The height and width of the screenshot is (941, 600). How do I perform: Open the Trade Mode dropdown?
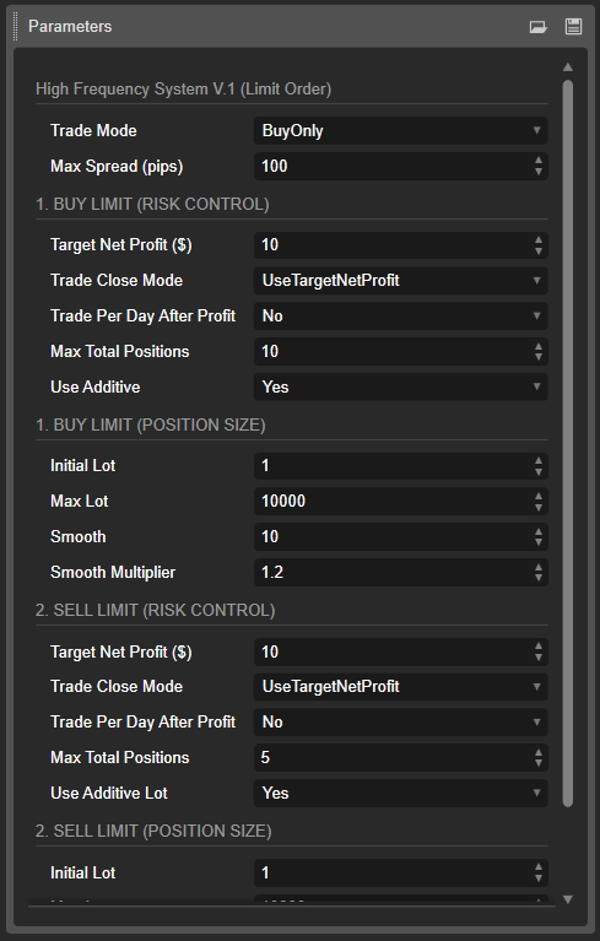400,131
